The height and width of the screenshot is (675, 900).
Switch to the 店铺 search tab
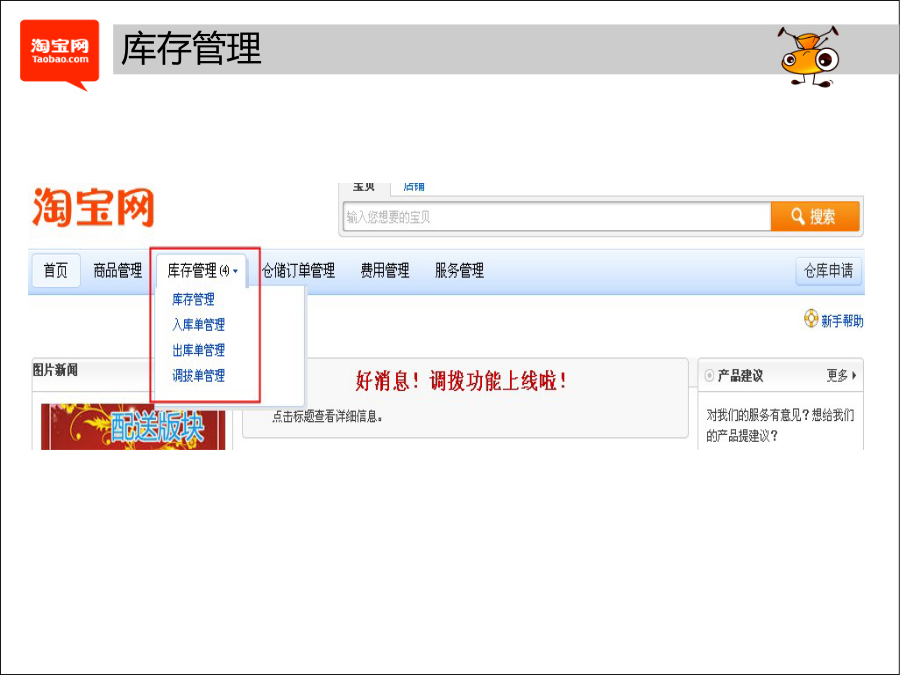click(414, 188)
